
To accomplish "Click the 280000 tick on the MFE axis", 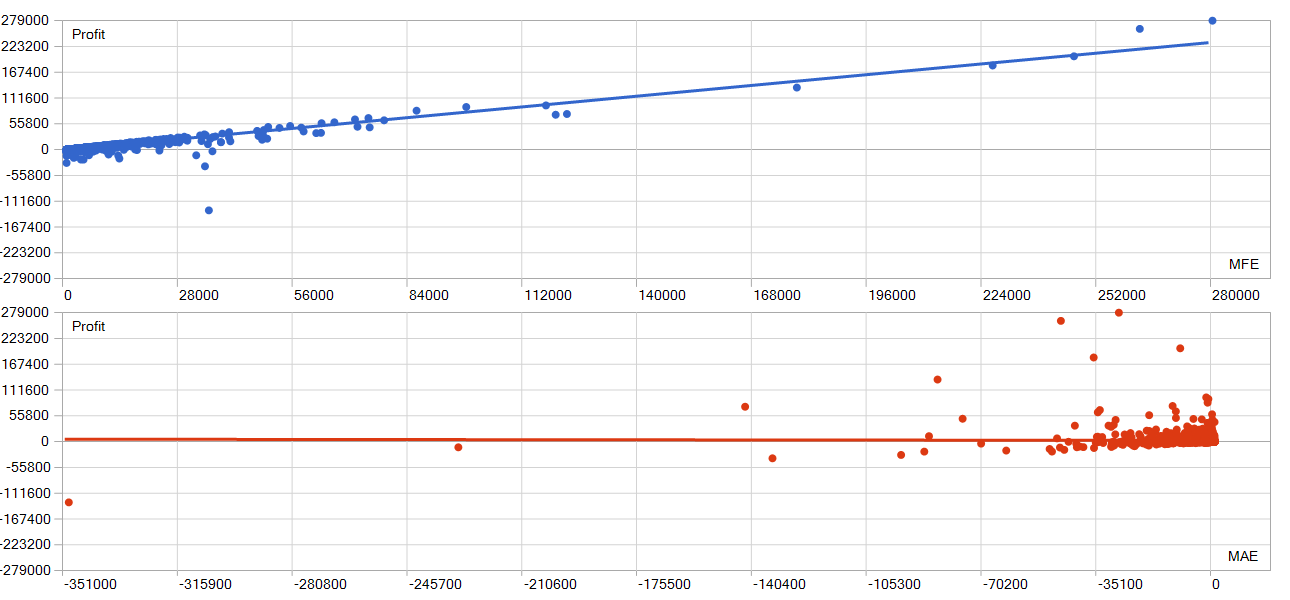I will tap(1237, 296).
